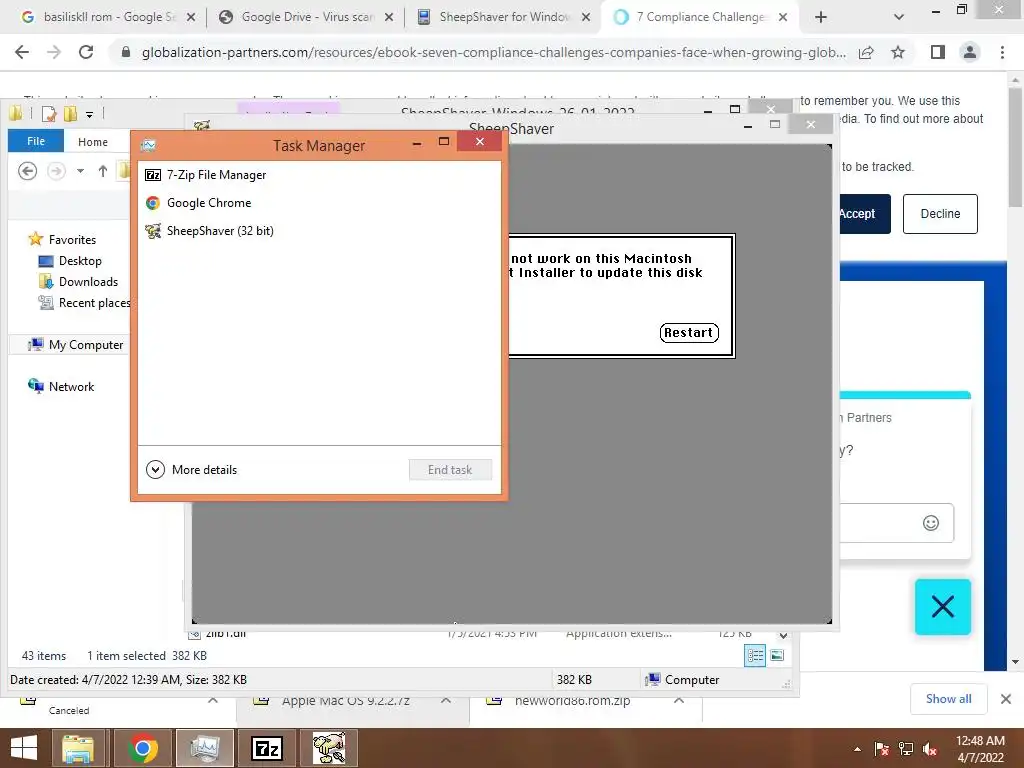The image size is (1024, 768).
Task: Click the muted volume tray icon
Action: click(x=930, y=749)
